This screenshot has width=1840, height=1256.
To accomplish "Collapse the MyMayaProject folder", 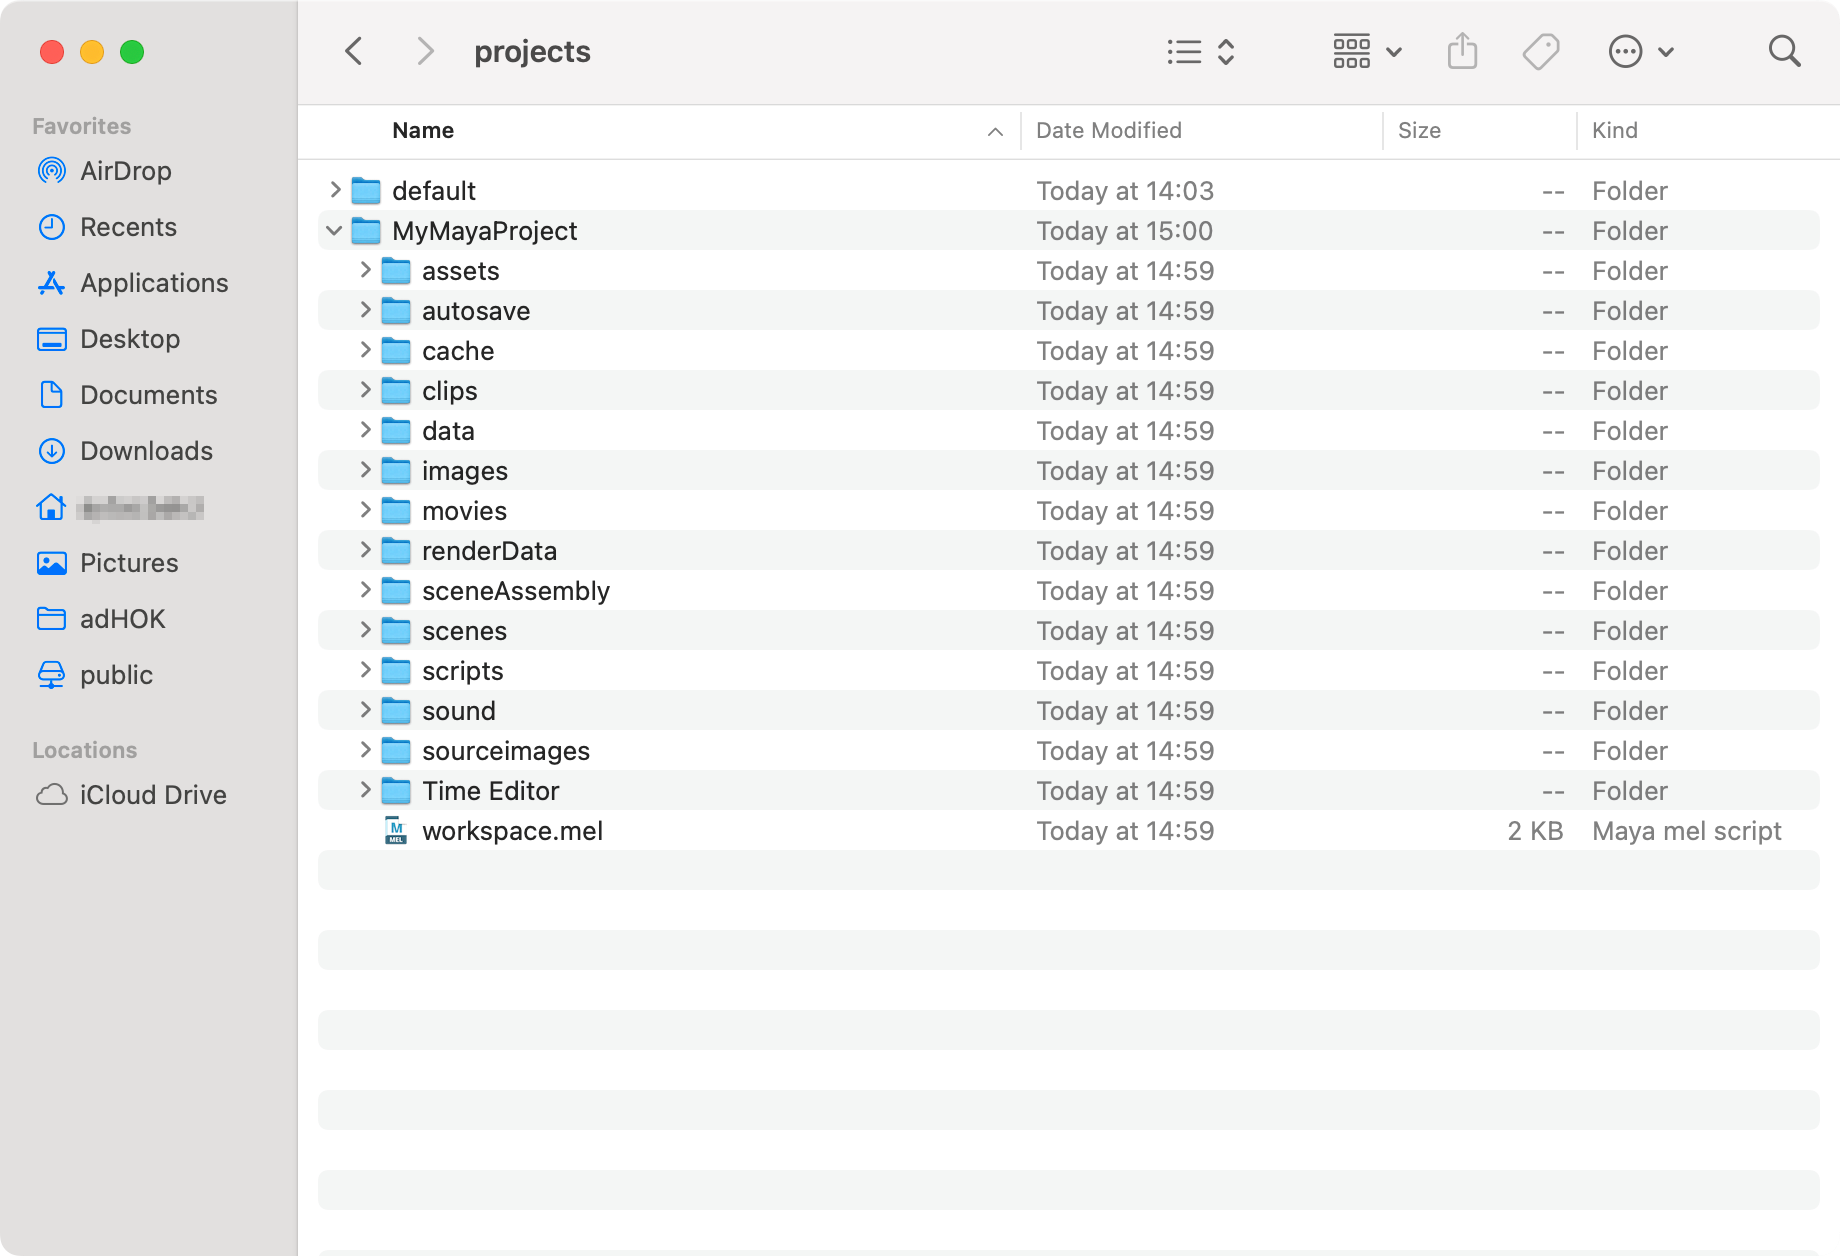I will click(x=334, y=230).
